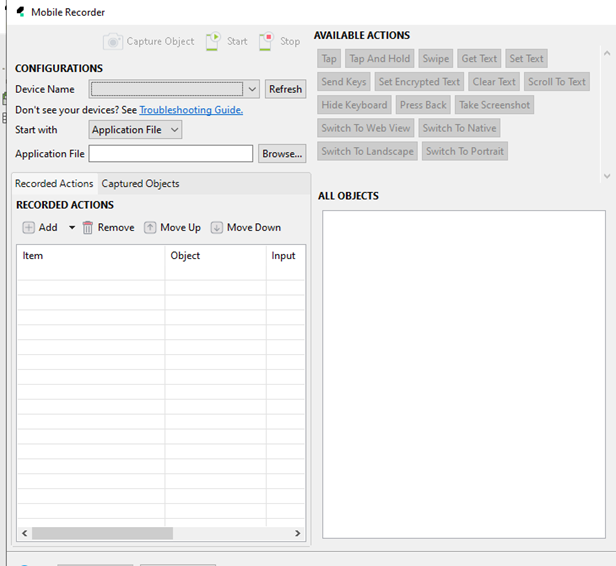Screen dimensions: 616x566
Task: Click the Switch To Landscape action
Action: [x=367, y=151]
